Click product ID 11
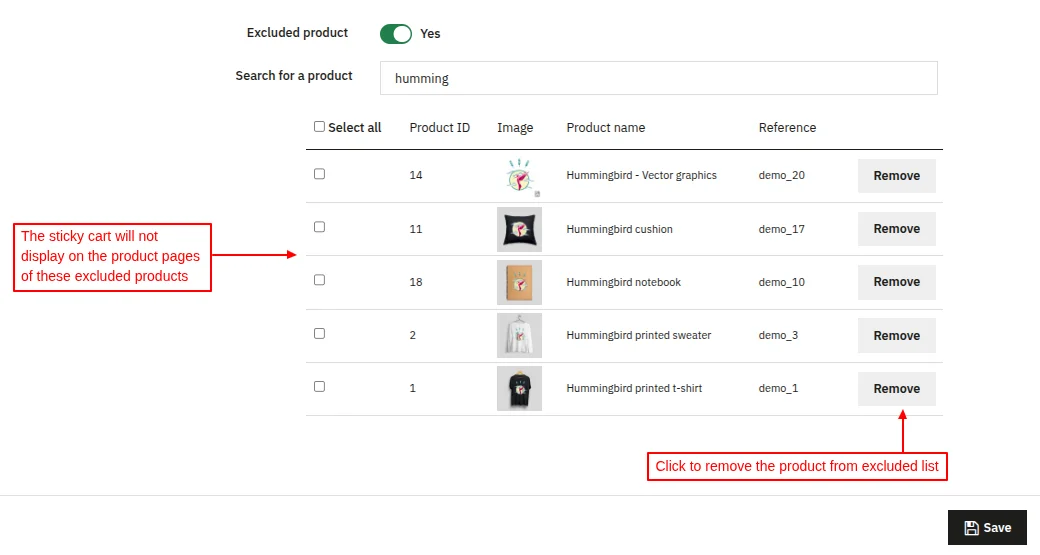Screen dimensions: 1040x555 [x=416, y=229]
